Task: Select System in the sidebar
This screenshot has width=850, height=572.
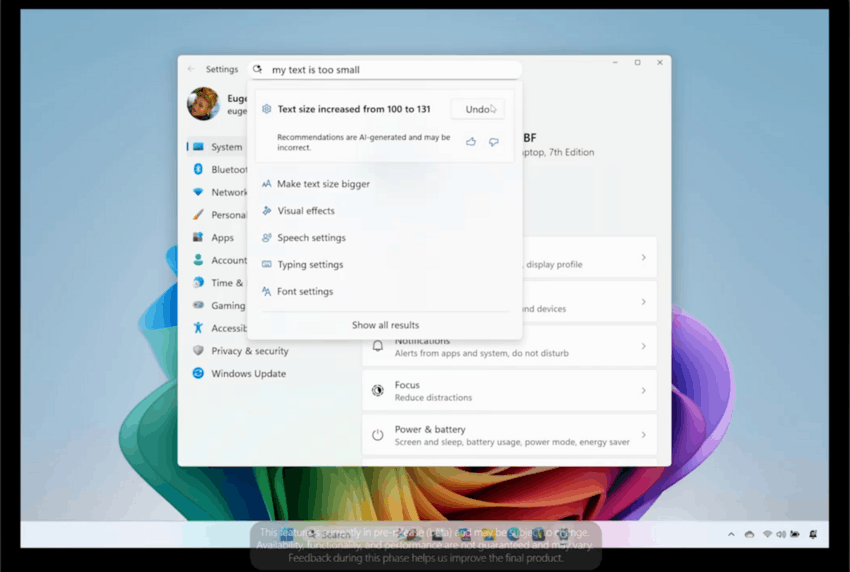Action: coord(217,147)
